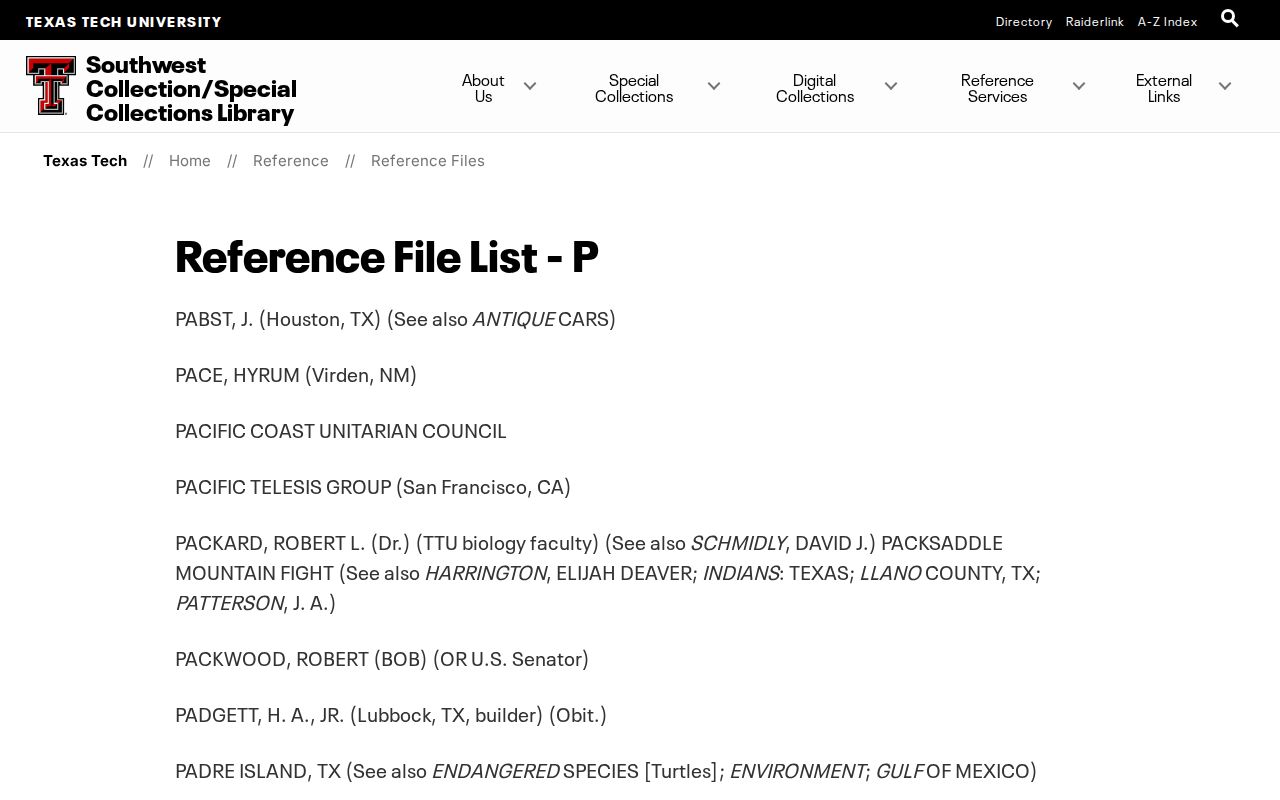Open Southwest Collection/Special Collections Library title
The height and width of the screenshot is (800, 1280).
pyautogui.click(x=191, y=89)
